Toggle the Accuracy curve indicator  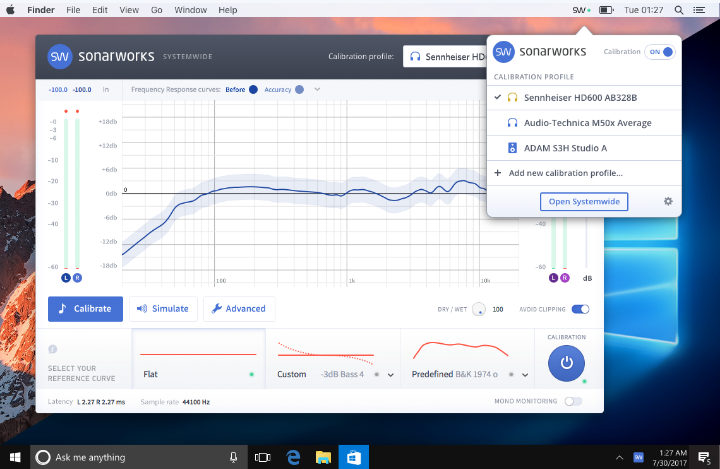point(299,90)
